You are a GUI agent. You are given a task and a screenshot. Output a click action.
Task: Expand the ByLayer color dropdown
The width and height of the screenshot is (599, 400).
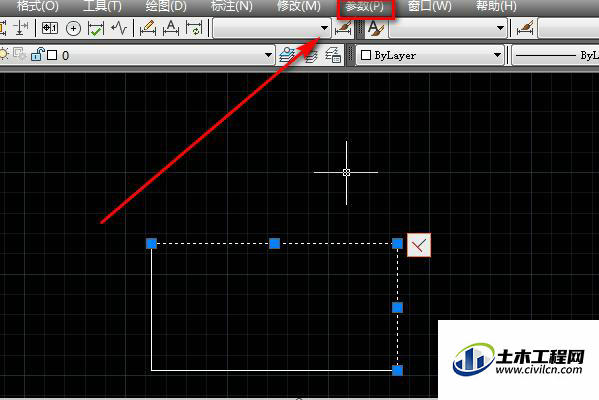click(497, 55)
